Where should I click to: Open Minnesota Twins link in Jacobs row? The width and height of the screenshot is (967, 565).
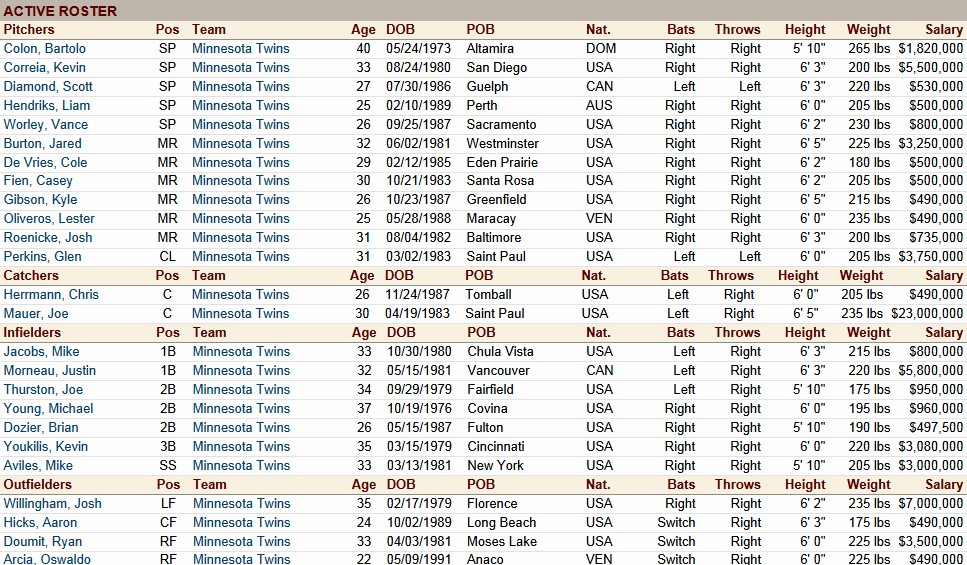pyautogui.click(x=241, y=352)
